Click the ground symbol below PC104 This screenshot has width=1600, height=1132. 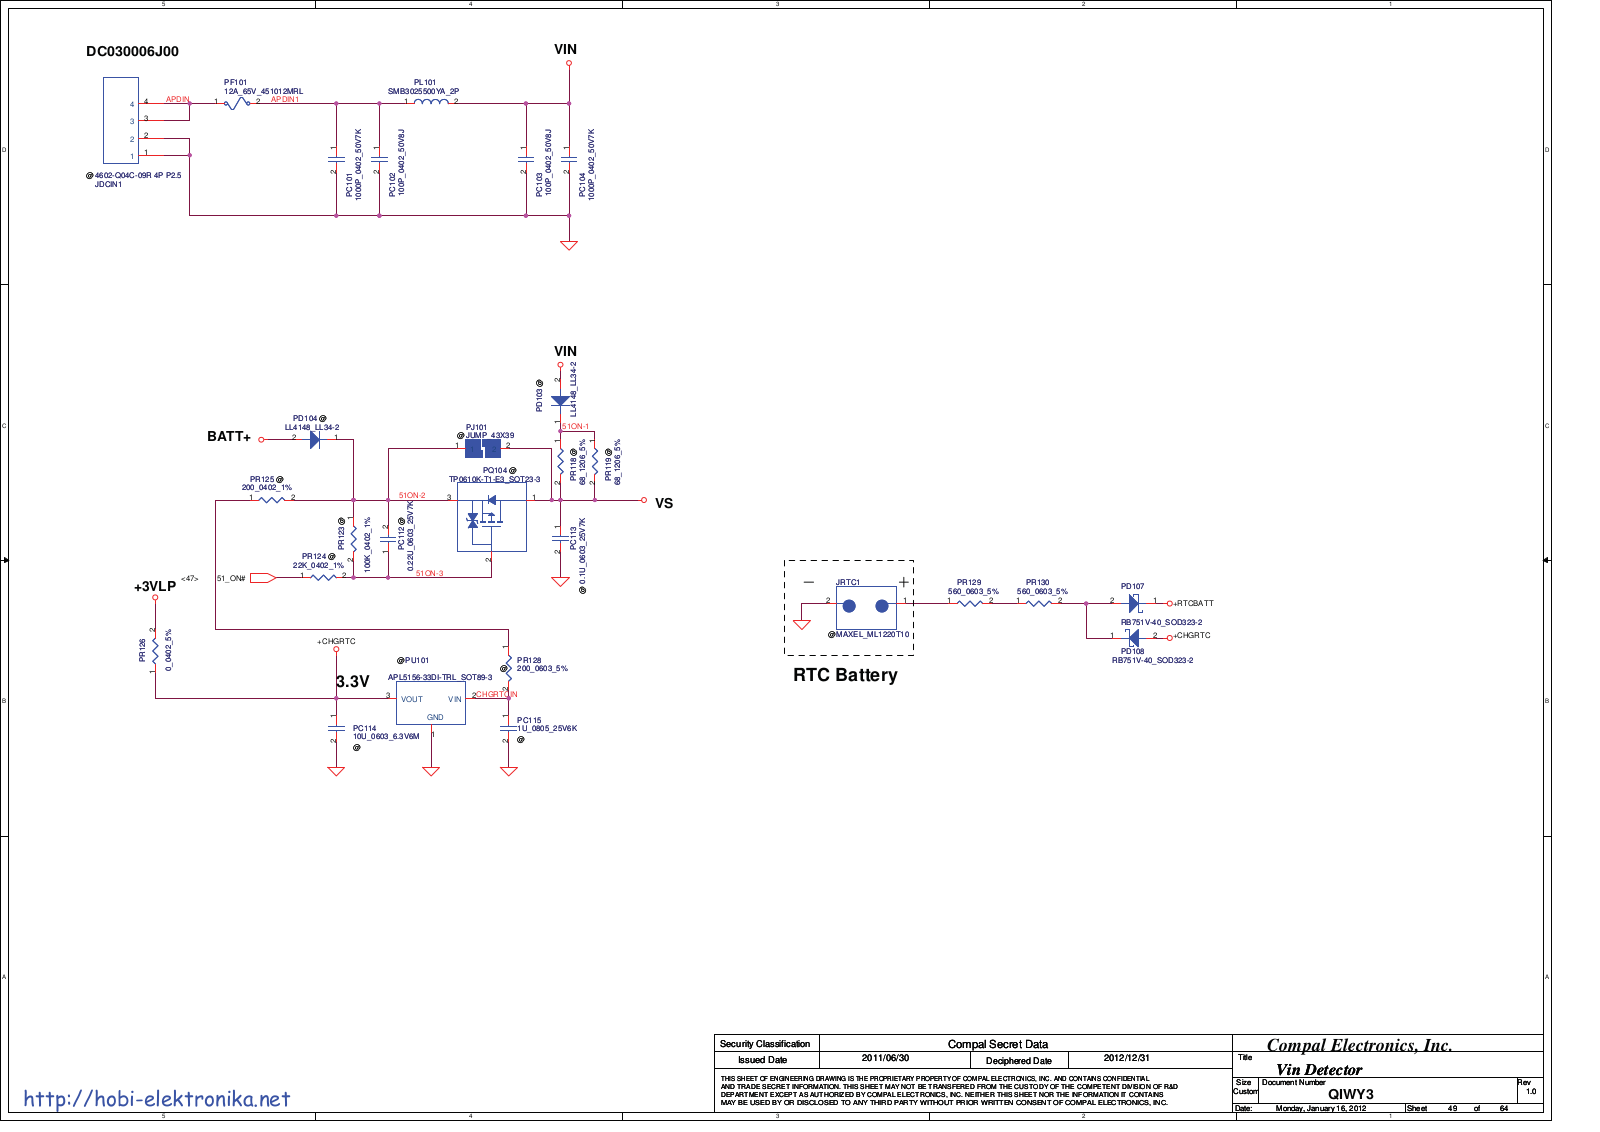[x=569, y=245]
